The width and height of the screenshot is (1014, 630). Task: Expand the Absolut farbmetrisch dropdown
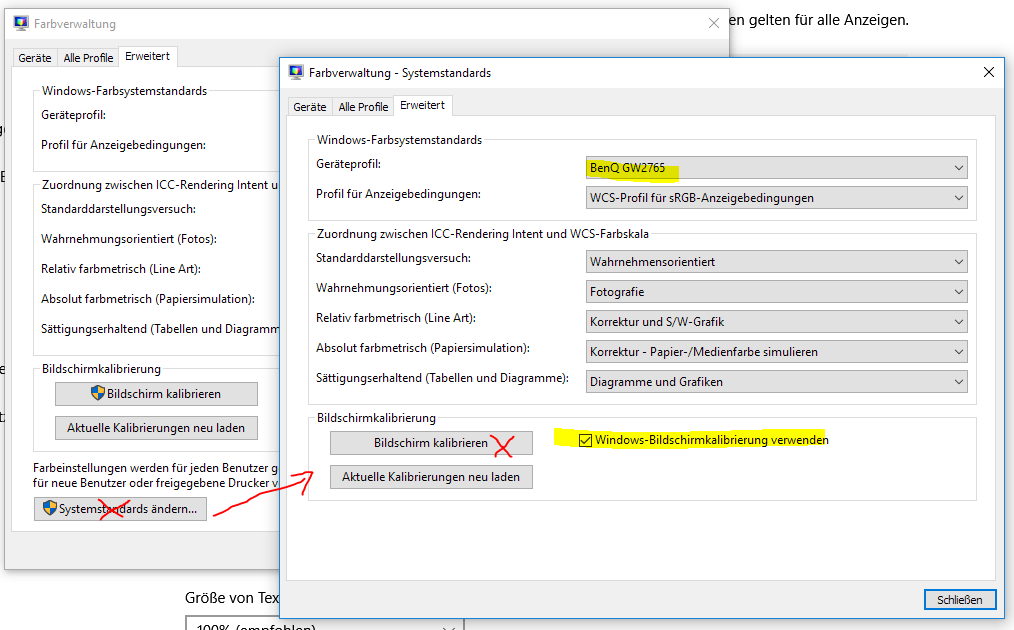pos(776,352)
